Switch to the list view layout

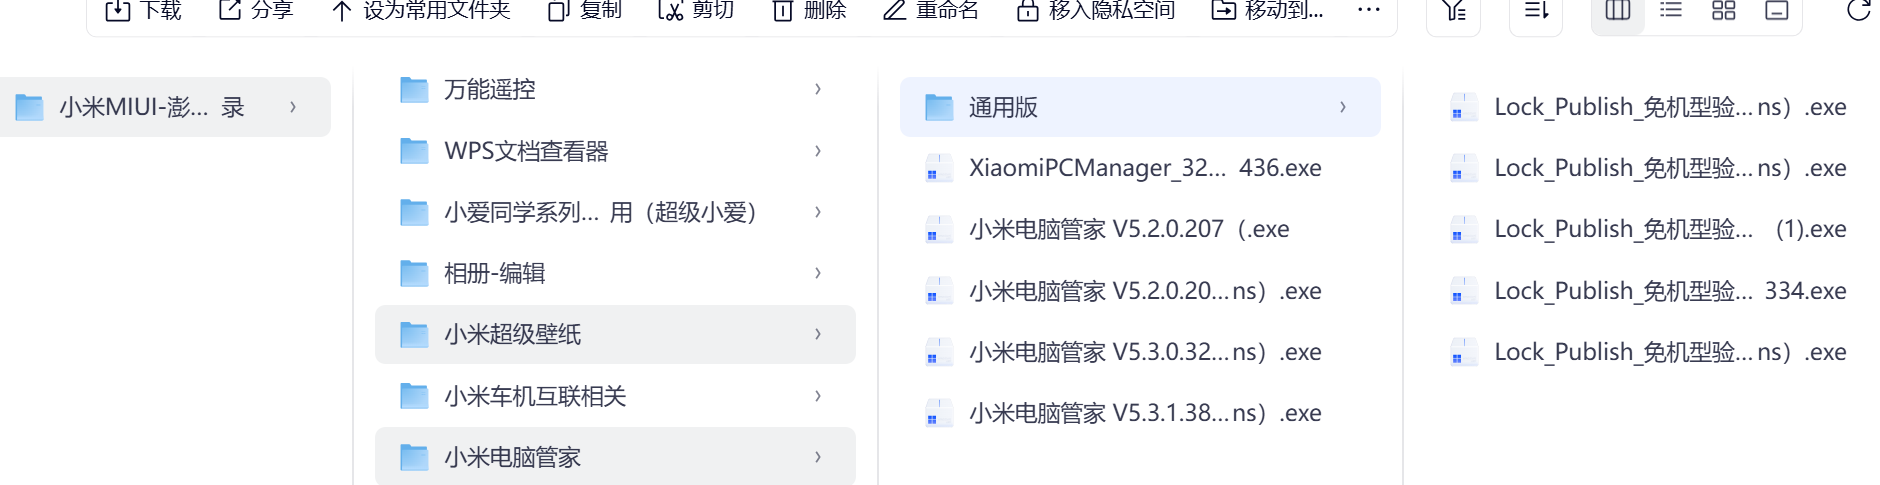1671,11
